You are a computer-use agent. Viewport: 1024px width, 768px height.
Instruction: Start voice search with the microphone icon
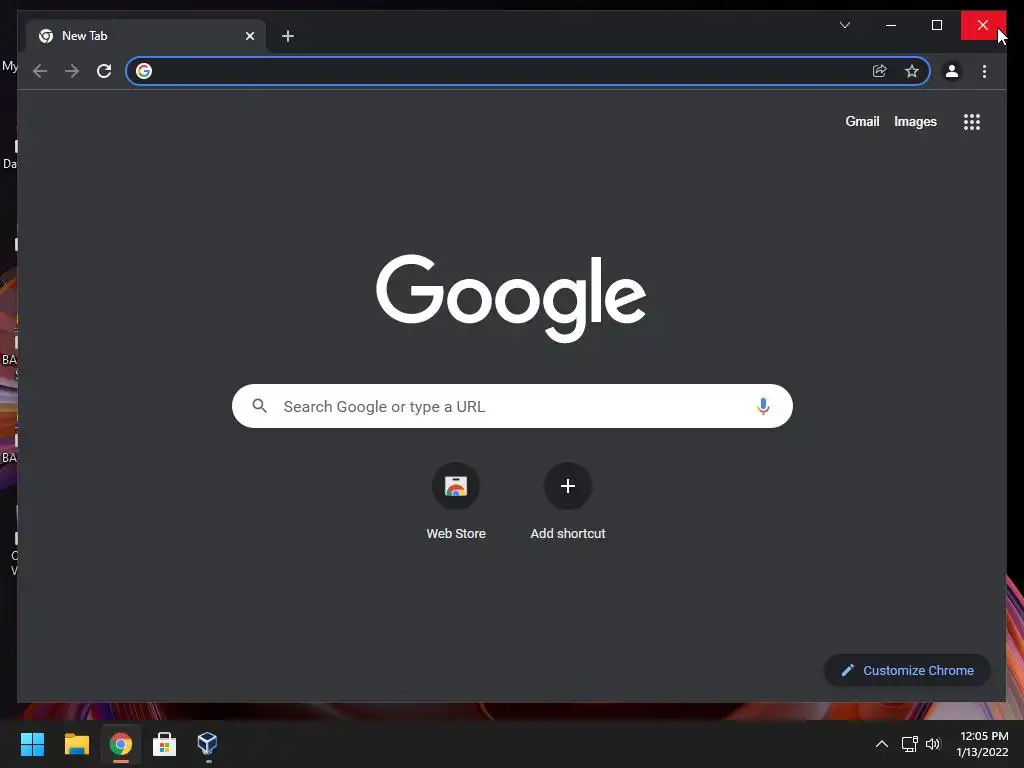(763, 406)
